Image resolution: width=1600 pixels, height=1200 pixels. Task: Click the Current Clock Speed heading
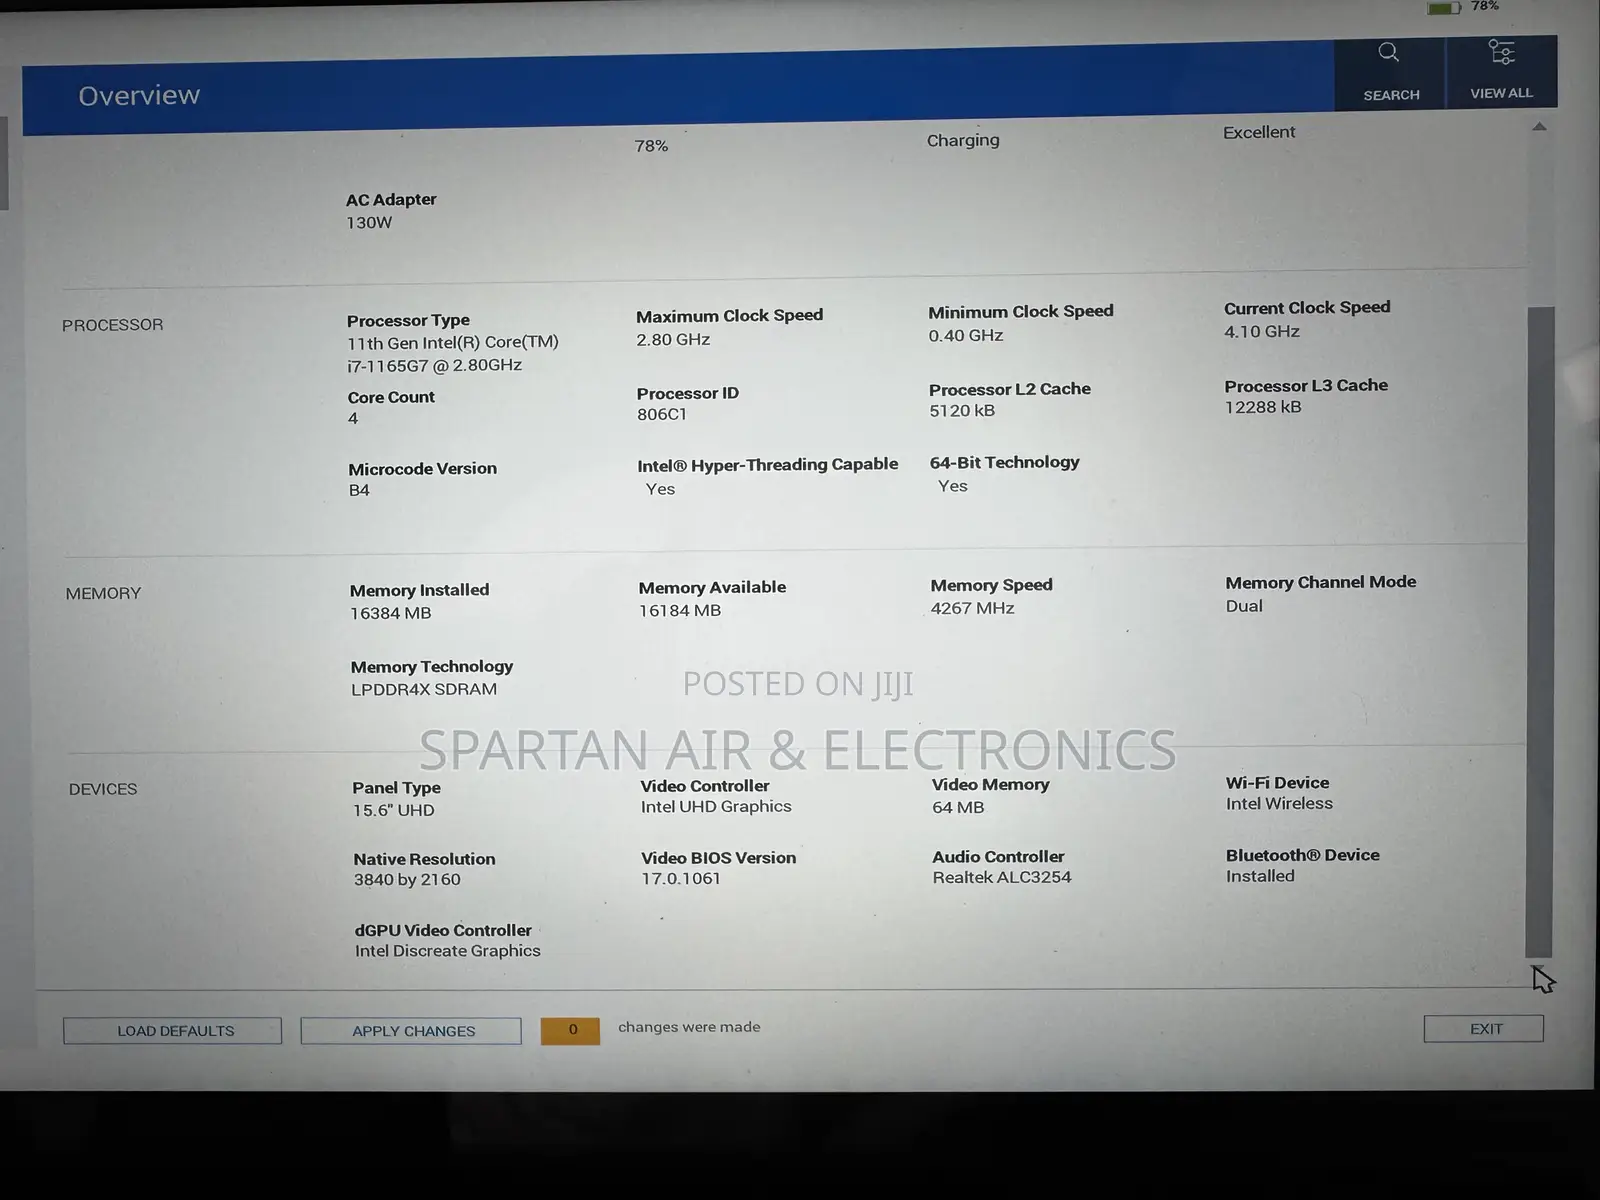pos(1307,308)
